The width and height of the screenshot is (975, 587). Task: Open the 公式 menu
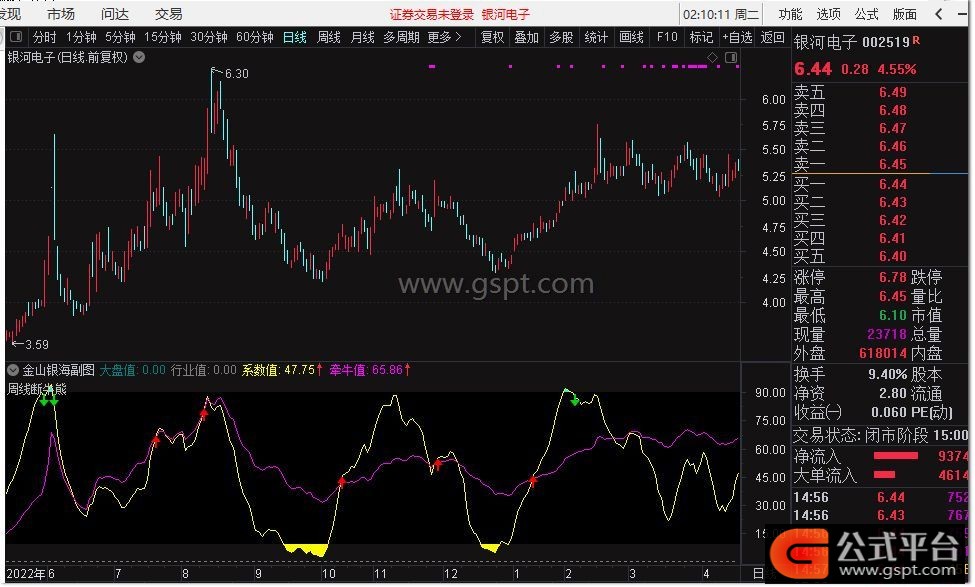[x=866, y=14]
